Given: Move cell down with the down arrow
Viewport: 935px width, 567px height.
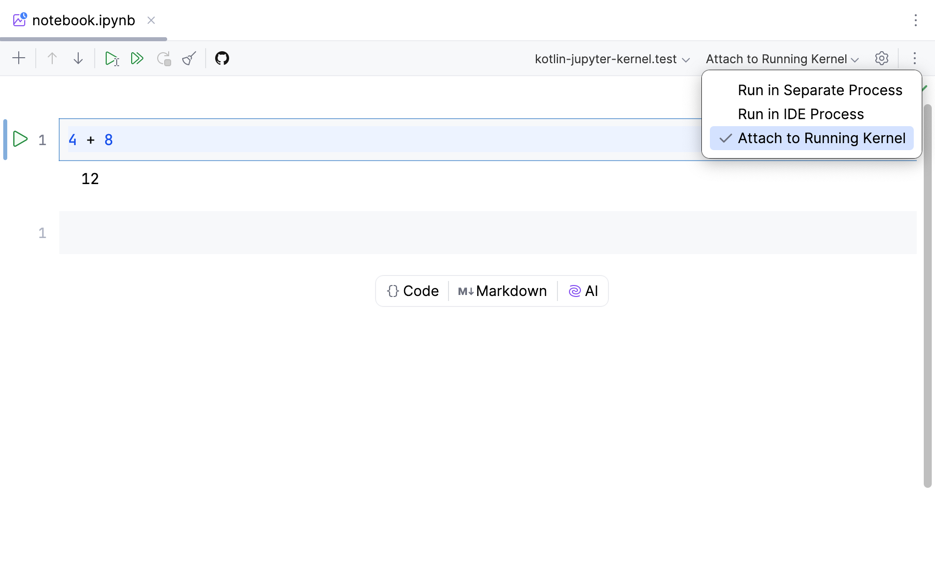Looking at the screenshot, I should click(x=78, y=59).
